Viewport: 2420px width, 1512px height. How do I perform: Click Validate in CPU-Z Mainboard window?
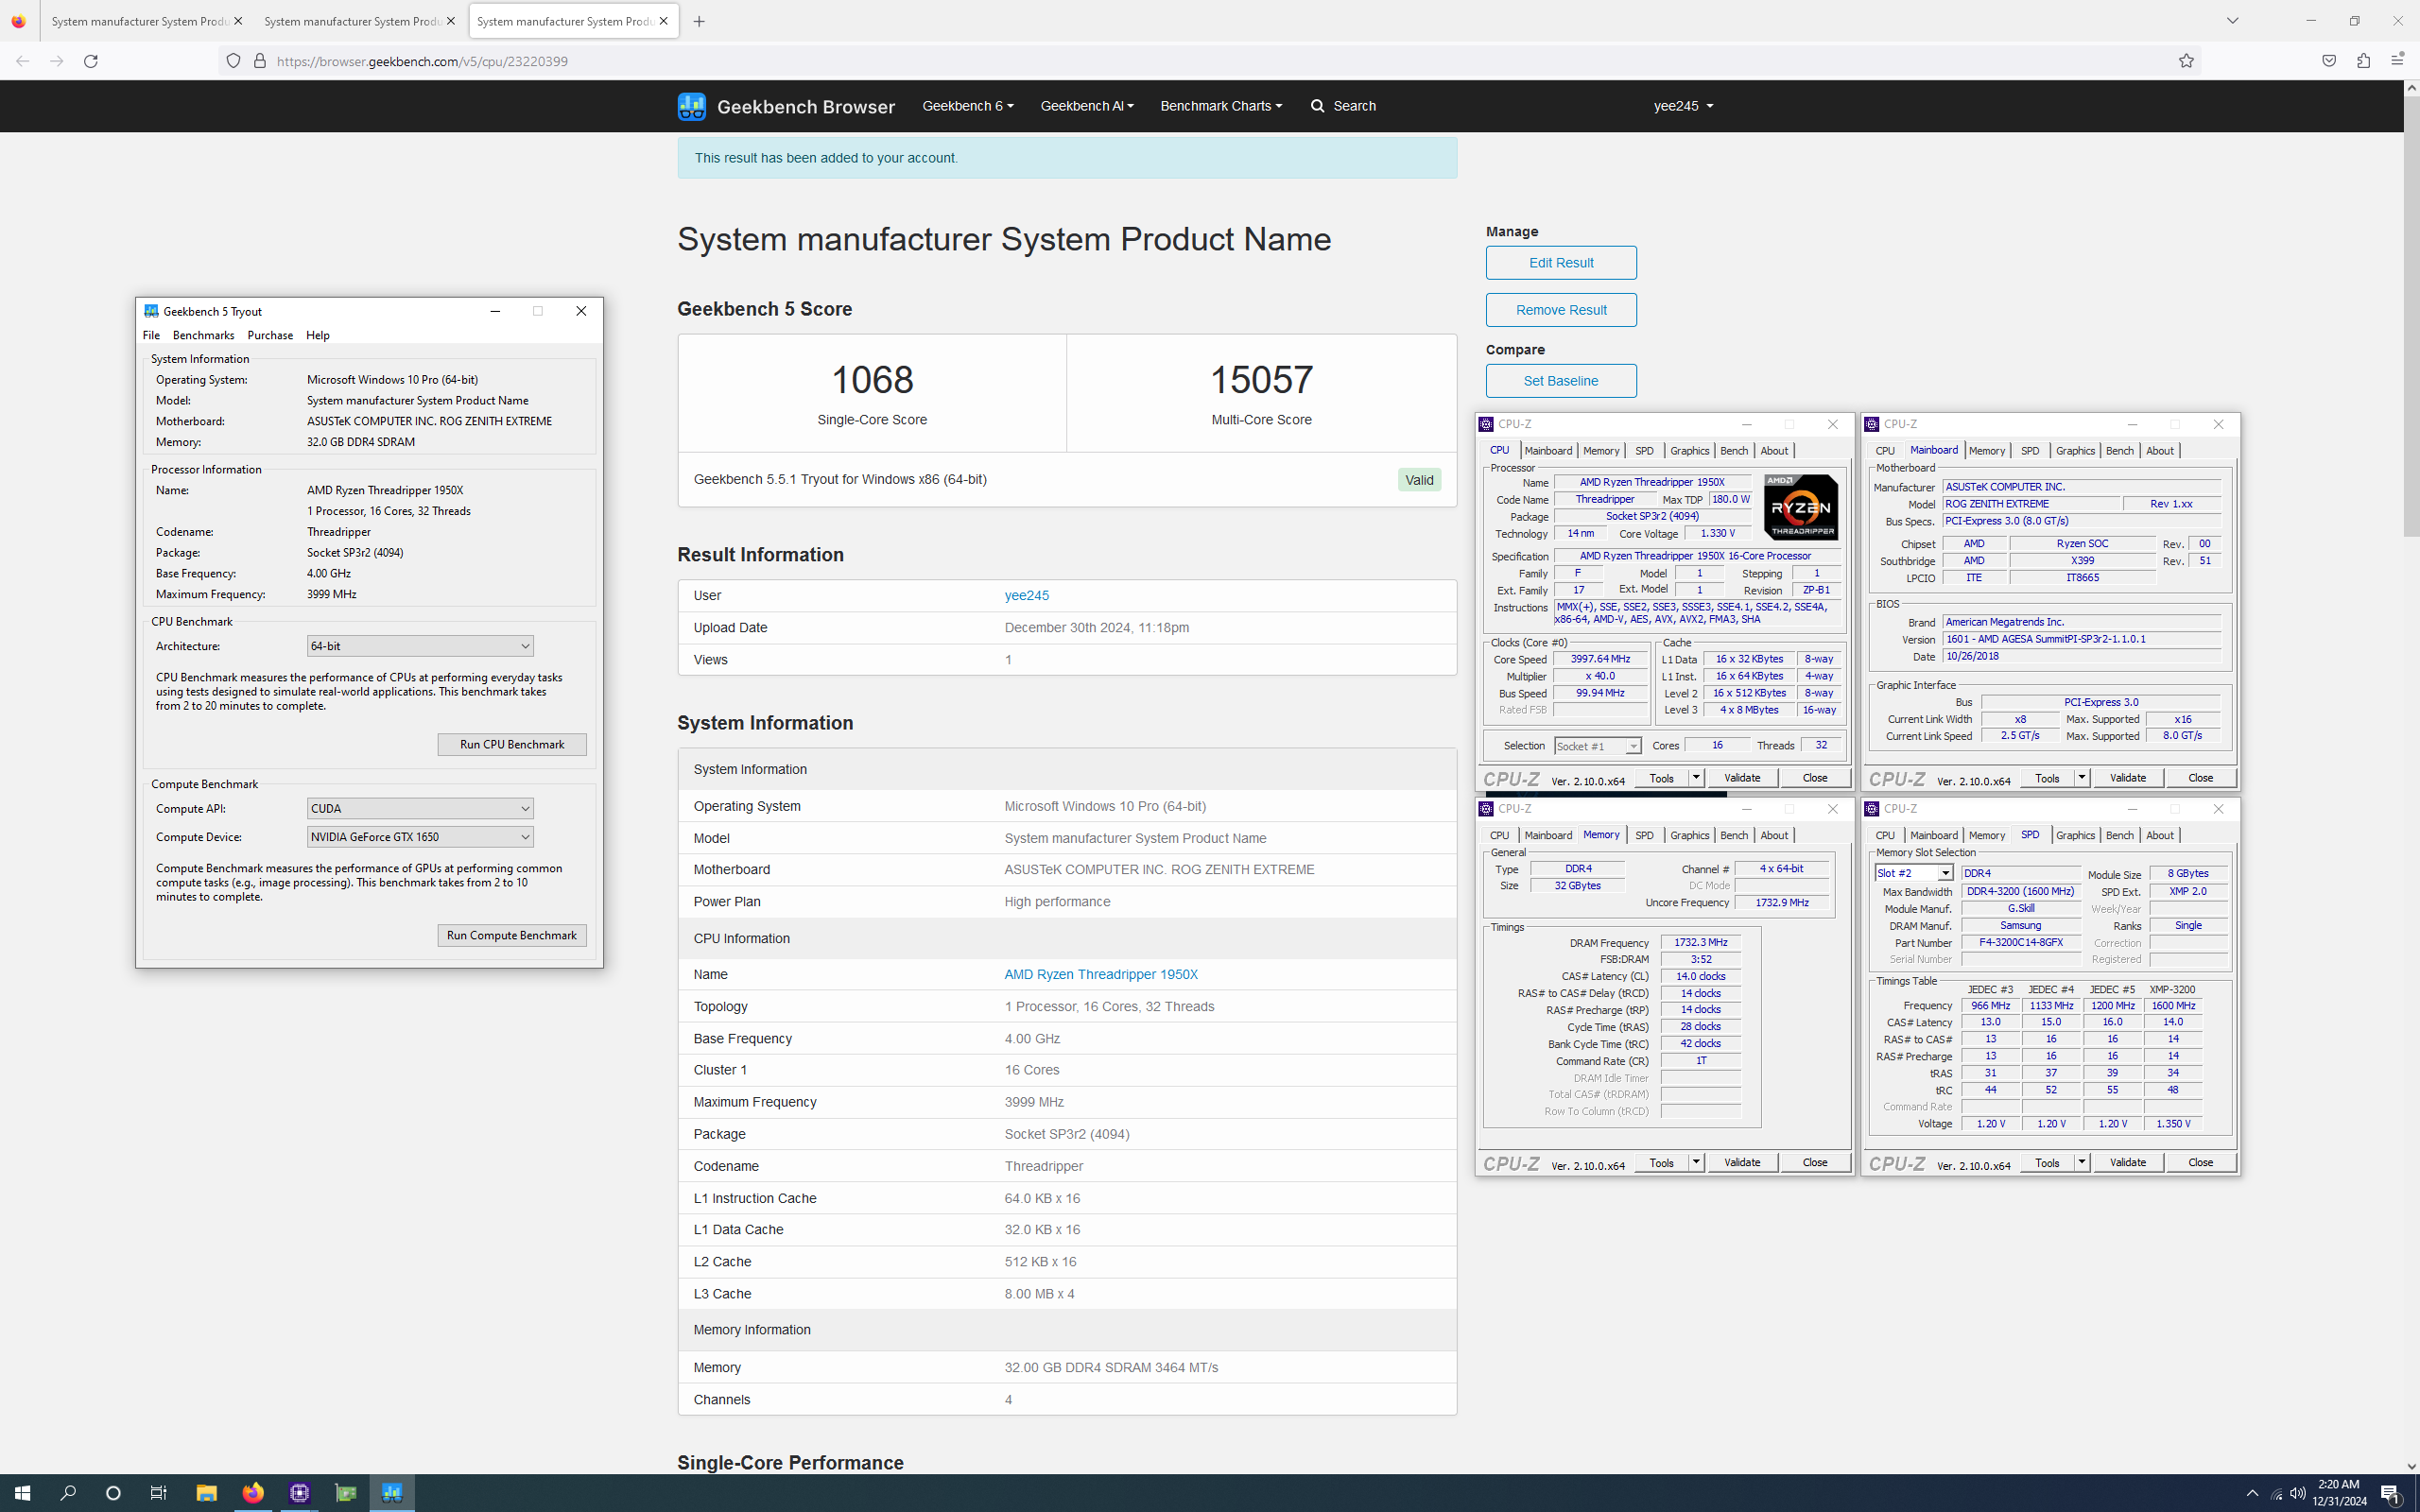click(x=2128, y=778)
